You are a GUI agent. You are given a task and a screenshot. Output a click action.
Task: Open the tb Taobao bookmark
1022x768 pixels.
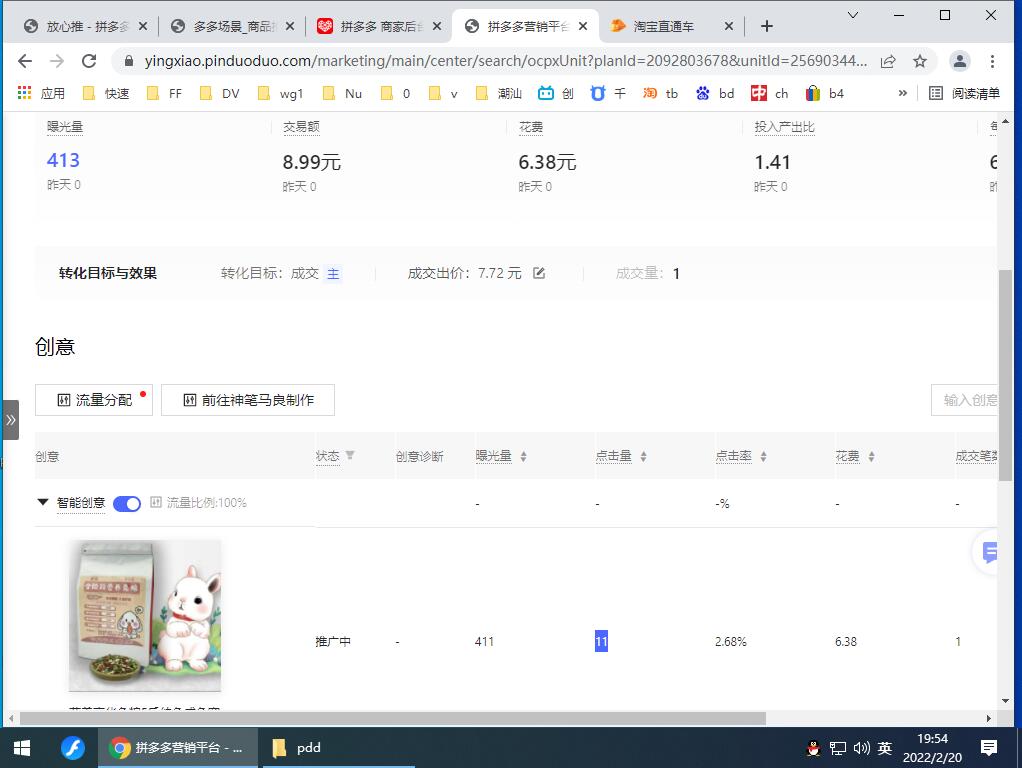pyautogui.click(x=661, y=93)
